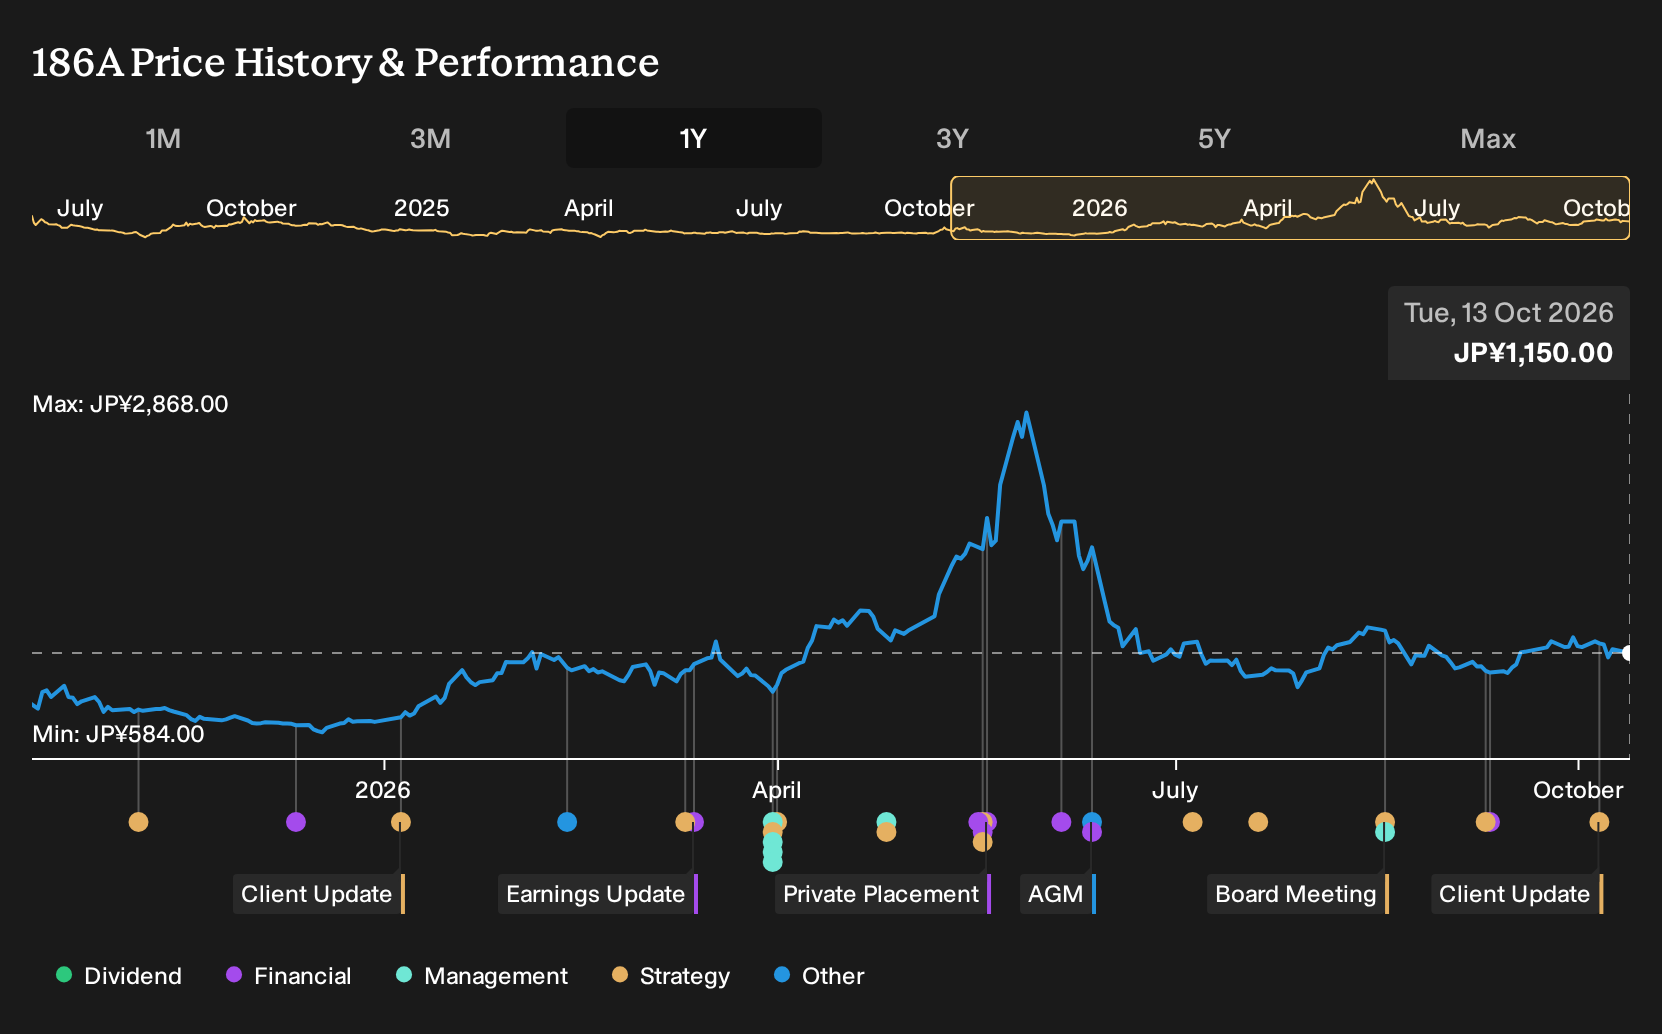Toggle the Management legend filter
This screenshot has height=1034, width=1662.
pyautogui.click(x=482, y=975)
